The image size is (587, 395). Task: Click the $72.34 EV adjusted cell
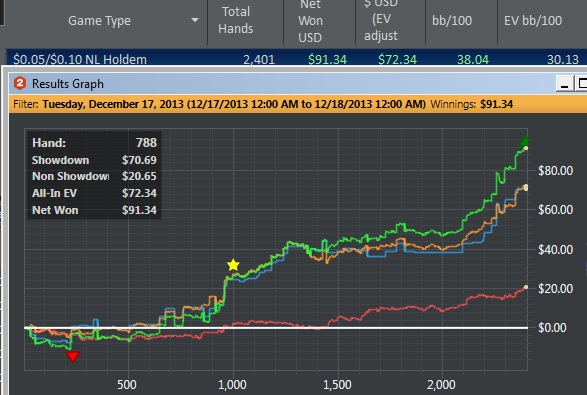[x=397, y=59]
